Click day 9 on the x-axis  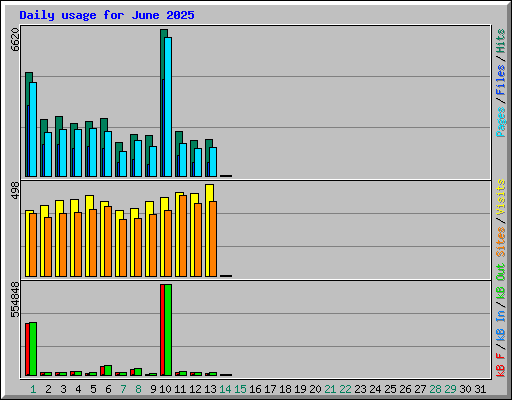tap(153, 389)
